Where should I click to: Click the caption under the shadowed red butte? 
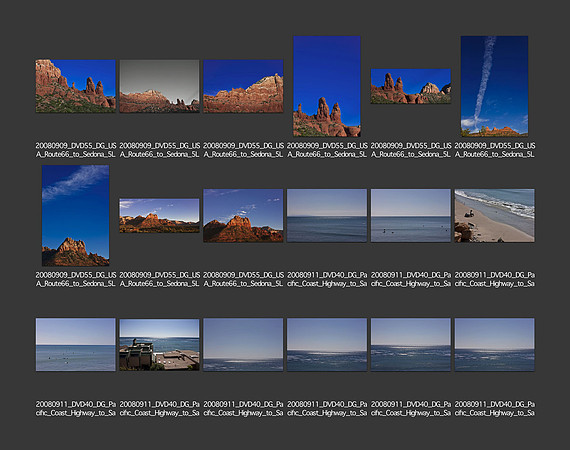tap(244, 279)
